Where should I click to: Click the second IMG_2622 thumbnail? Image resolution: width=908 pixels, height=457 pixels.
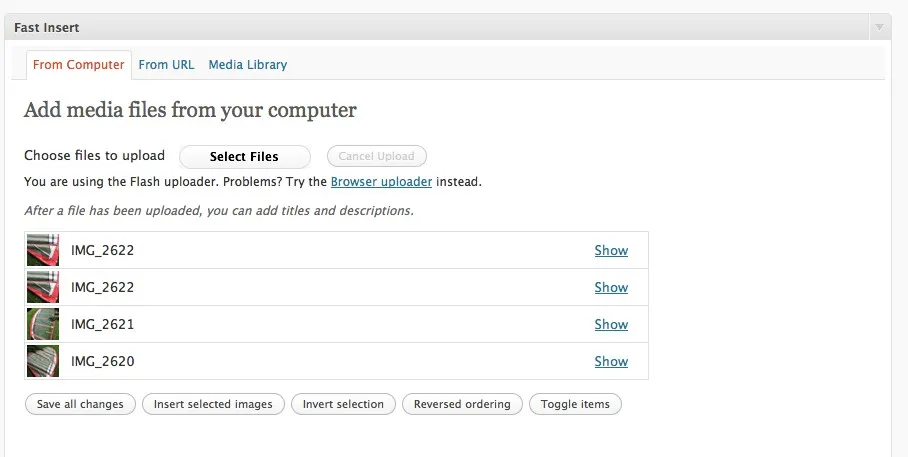pos(43,287)
